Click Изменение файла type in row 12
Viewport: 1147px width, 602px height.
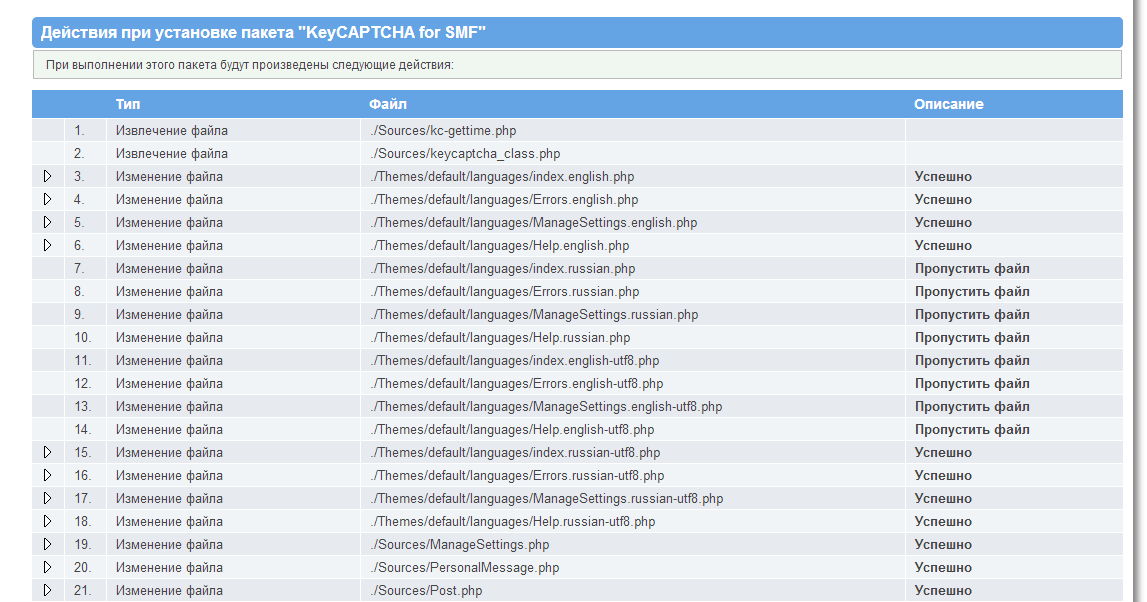coord(169,383)
